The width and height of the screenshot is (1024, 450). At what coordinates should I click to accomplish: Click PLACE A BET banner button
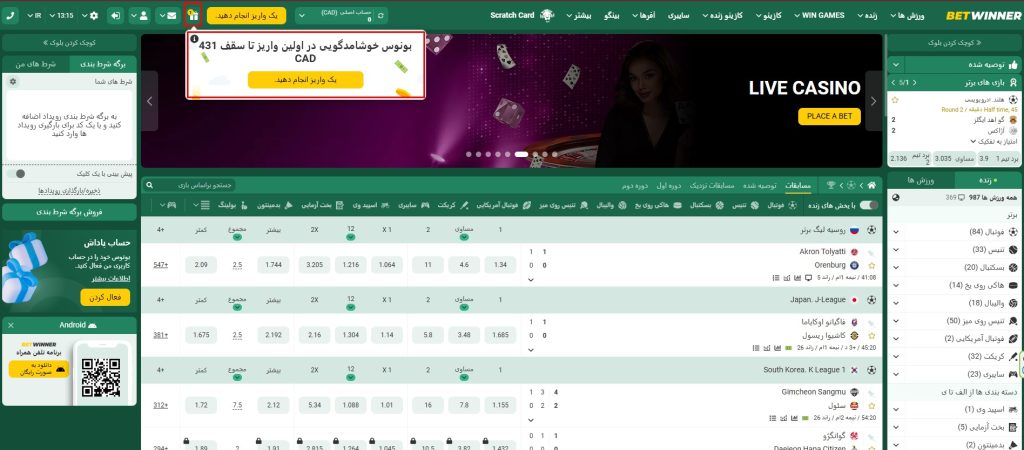tap(829, 116)
